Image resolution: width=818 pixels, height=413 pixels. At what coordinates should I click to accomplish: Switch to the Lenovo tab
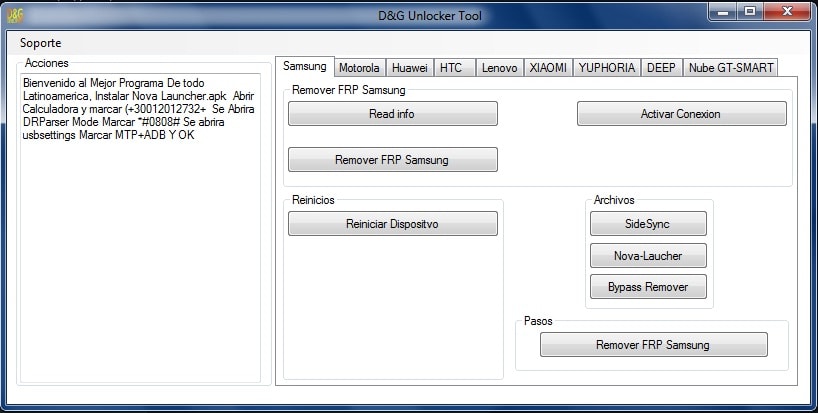(499, 68)
